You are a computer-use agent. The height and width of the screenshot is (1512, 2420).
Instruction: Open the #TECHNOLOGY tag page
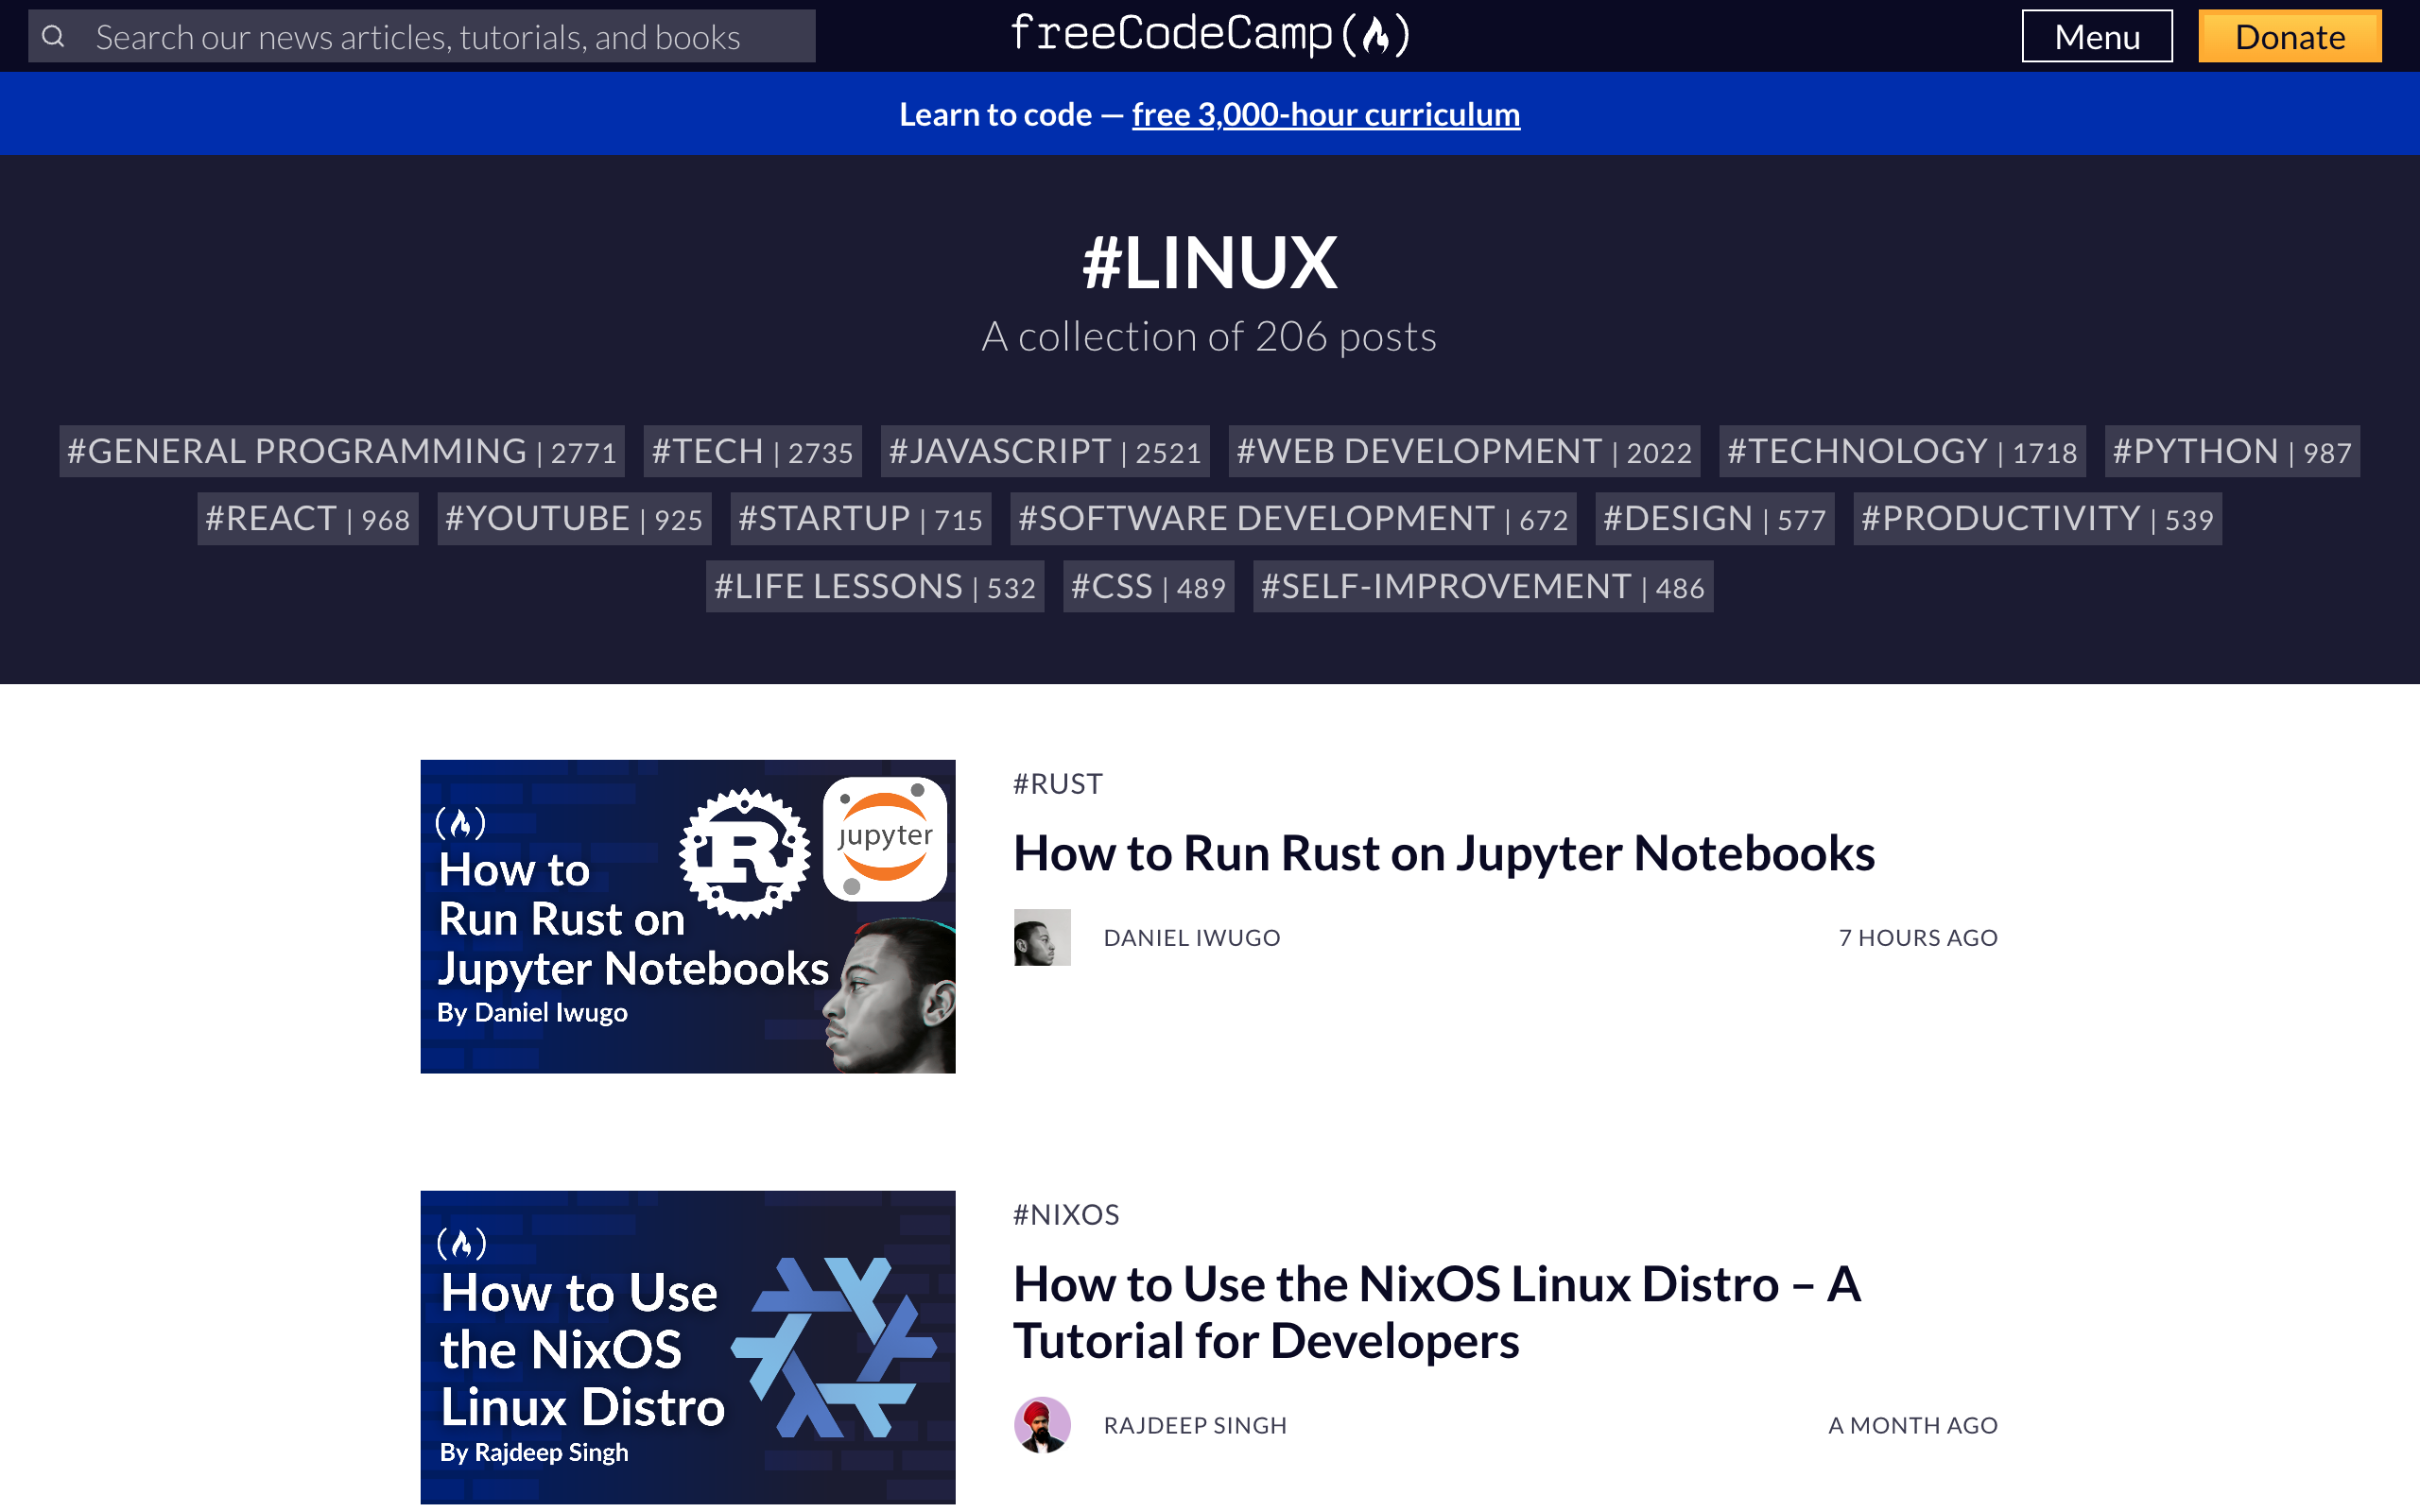[x=1899, y=451]
